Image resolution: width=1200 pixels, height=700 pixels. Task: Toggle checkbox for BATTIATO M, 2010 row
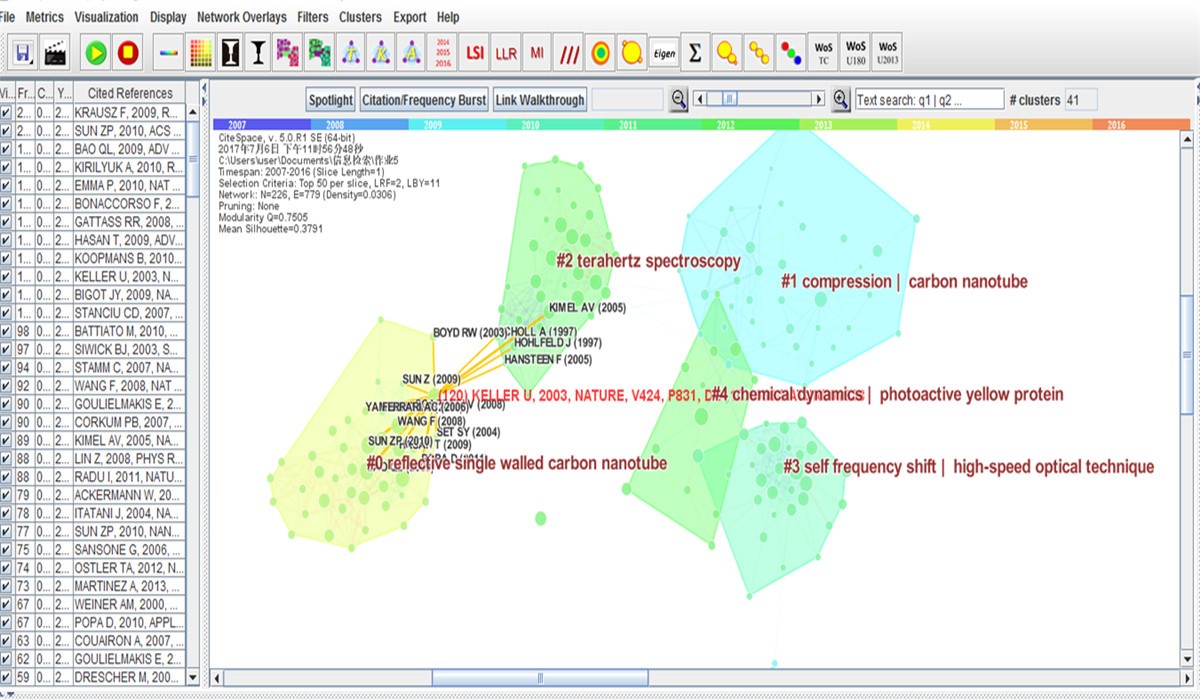7,331
